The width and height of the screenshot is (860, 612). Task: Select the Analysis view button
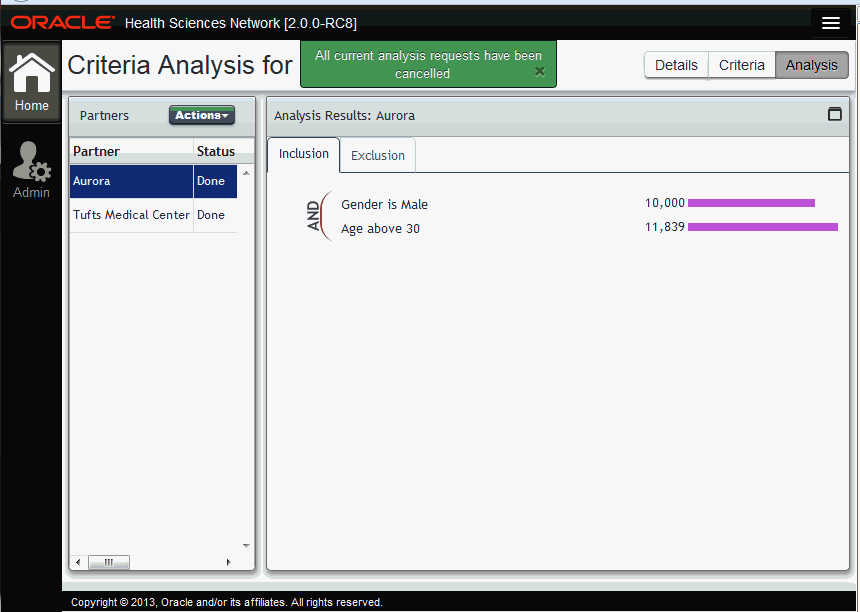tap(812, 65)
